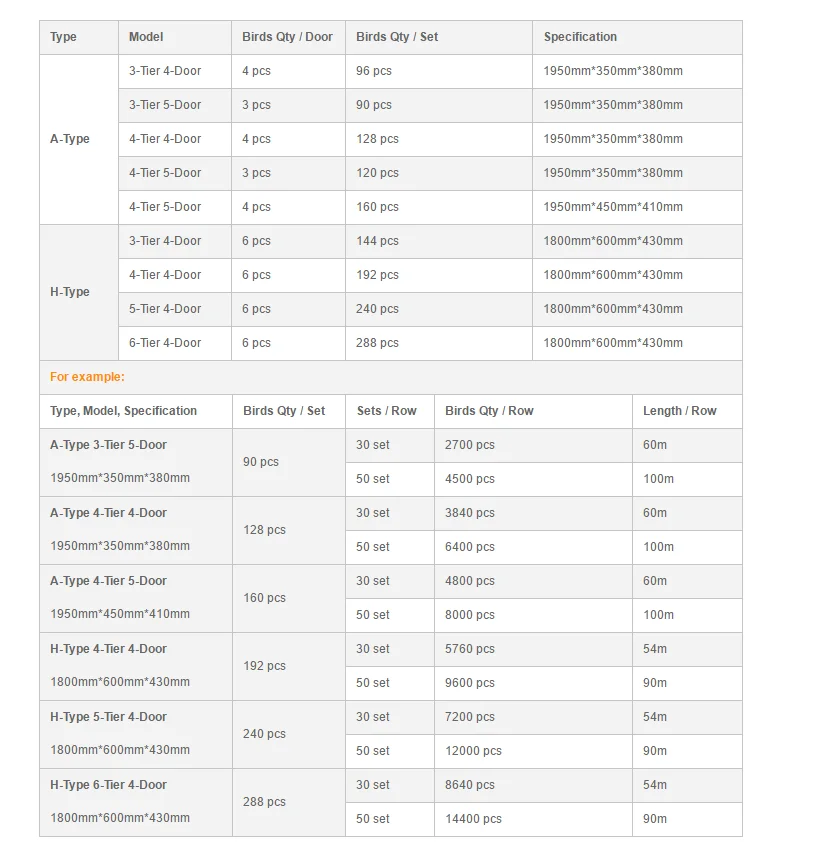Select the "3840 pcs" cell
The height and width of the screenshot is (842, 828).
pyautogui.click(x=469, y=513)
